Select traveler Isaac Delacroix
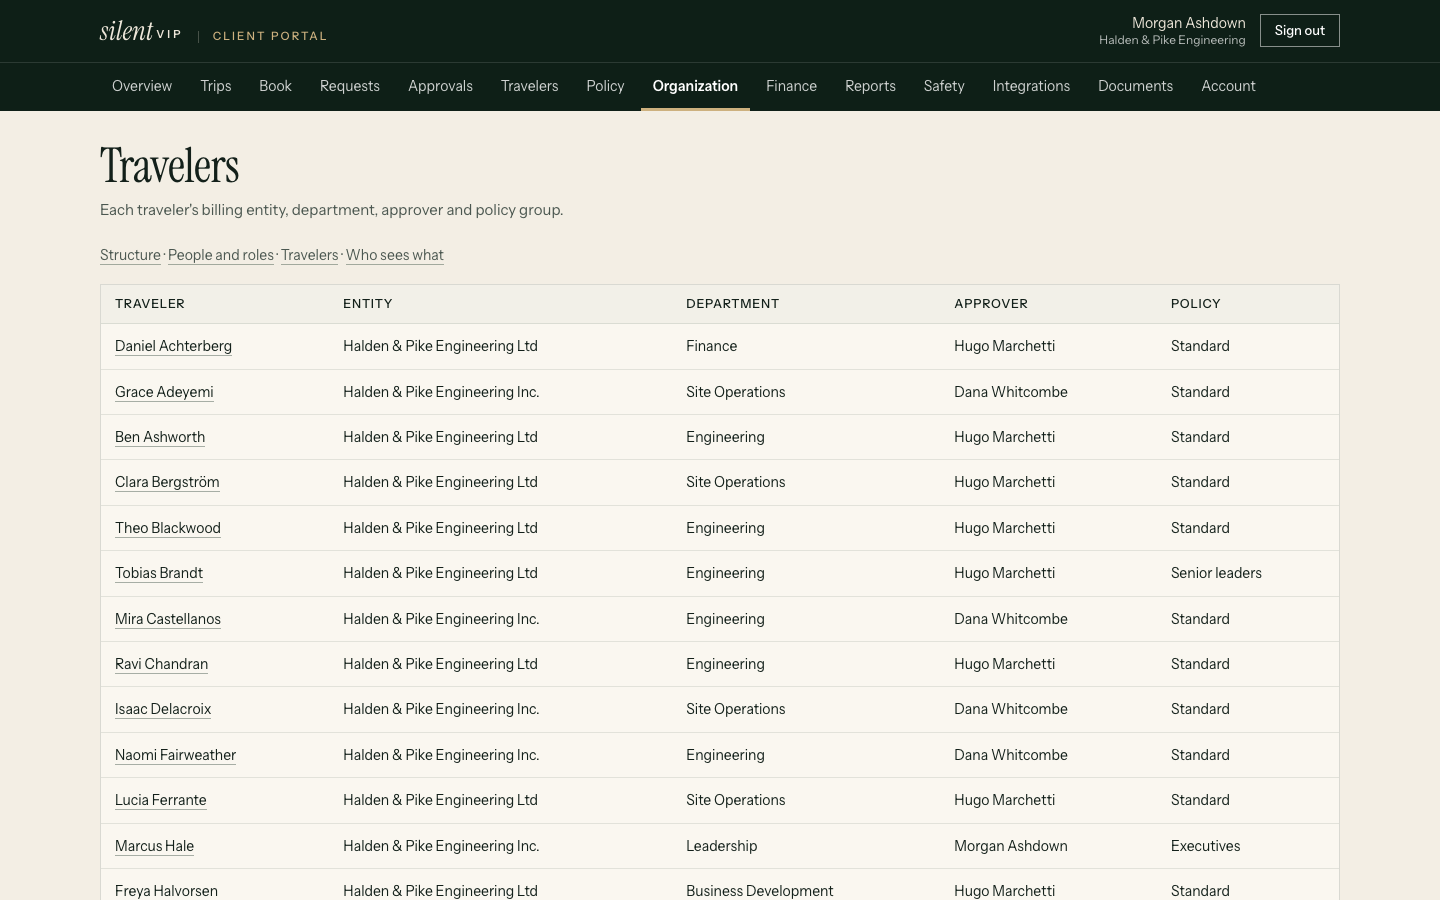The height and width of the screenshot is (900, 1440). pyautogui.click(x=163, y=709)
